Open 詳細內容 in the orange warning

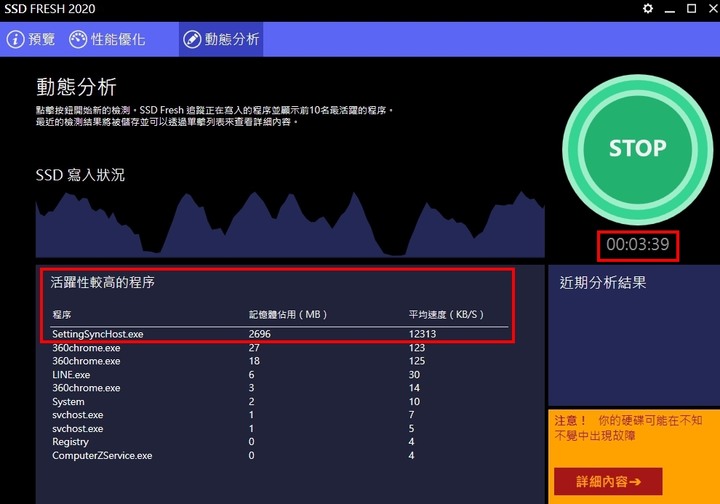tap(608, 482)
